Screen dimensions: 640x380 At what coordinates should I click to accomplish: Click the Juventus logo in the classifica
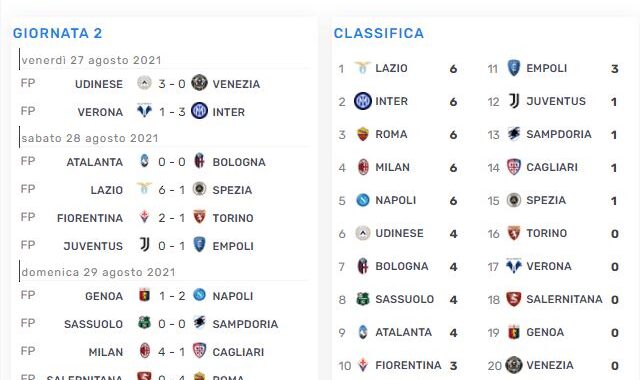514,101
